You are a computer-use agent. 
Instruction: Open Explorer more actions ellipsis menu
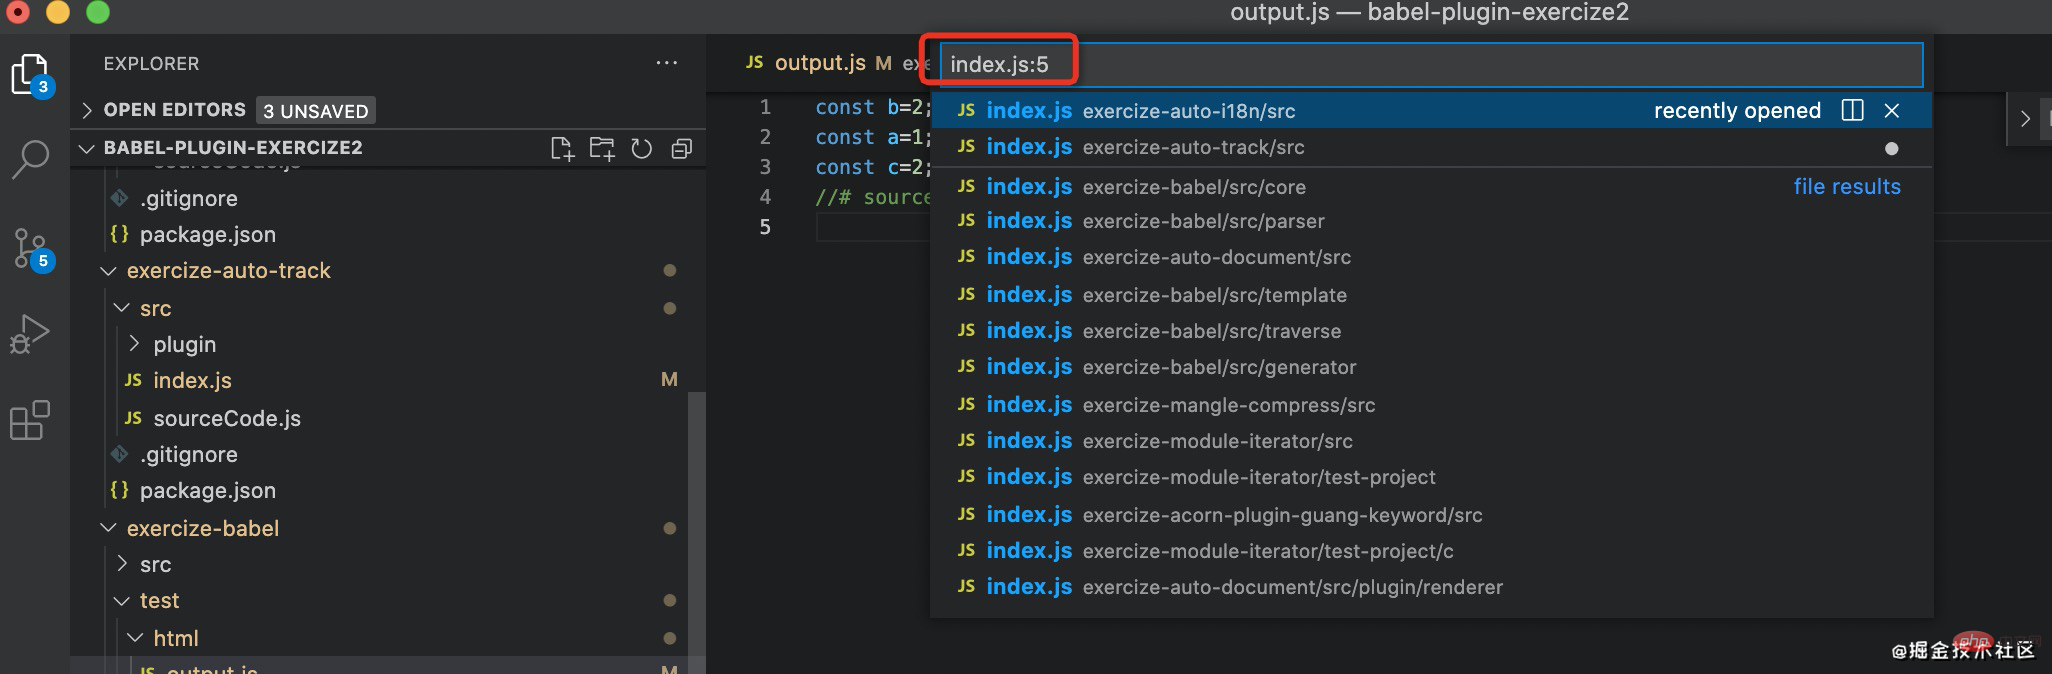[x=666, y=63]
